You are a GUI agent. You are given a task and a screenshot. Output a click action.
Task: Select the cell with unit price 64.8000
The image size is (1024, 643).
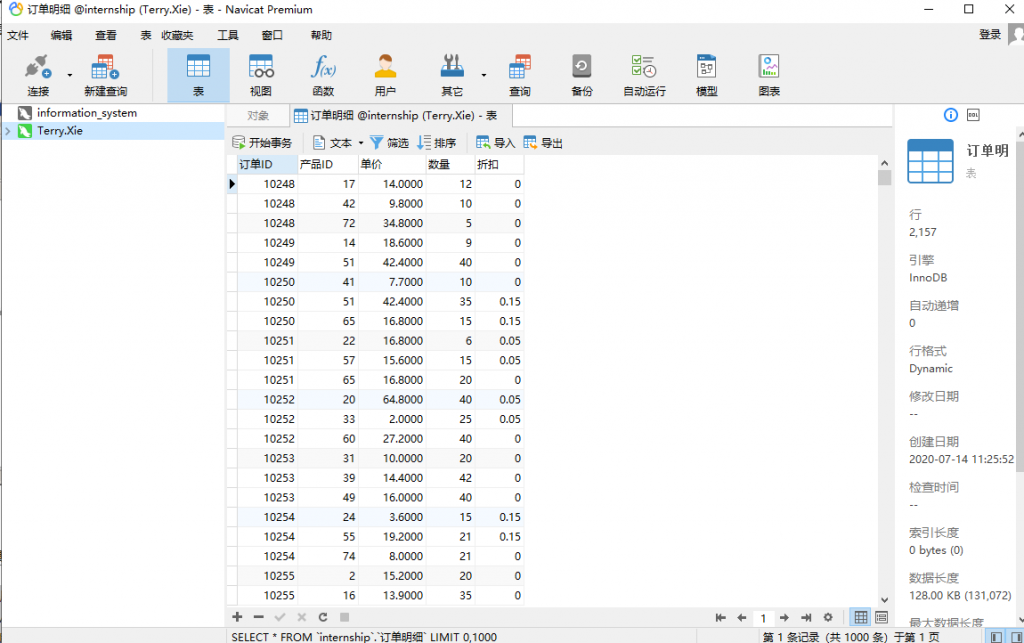point(392,400)
